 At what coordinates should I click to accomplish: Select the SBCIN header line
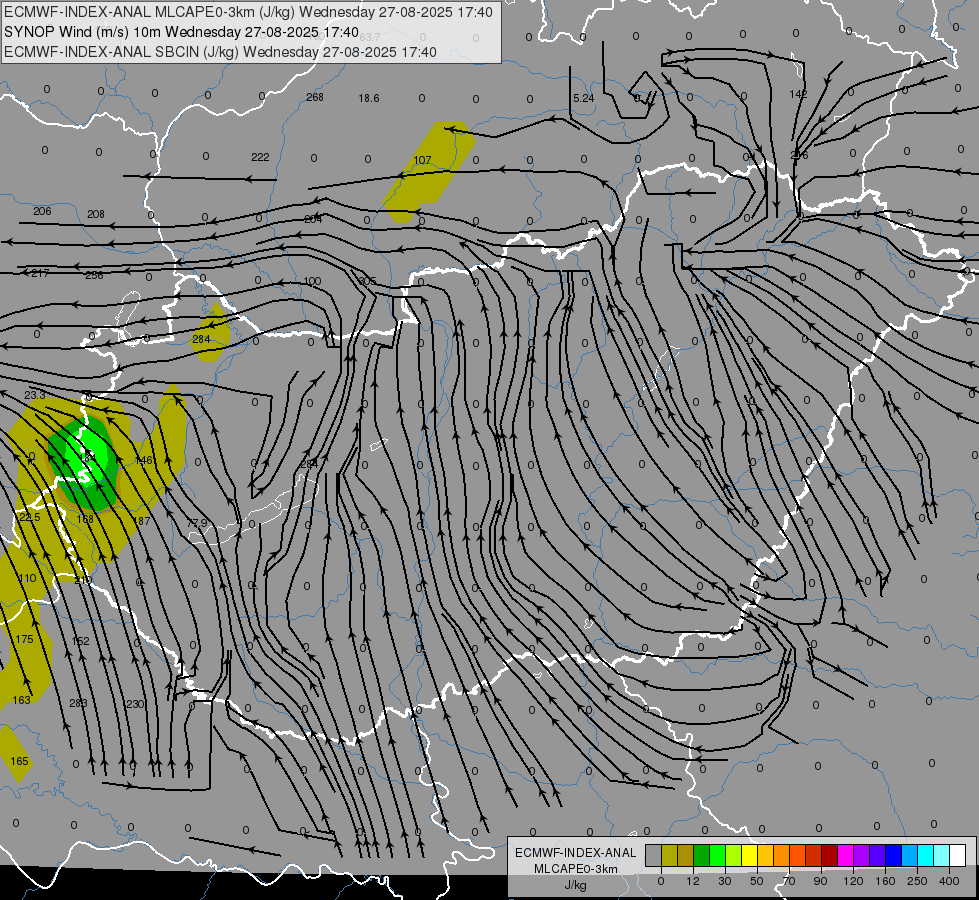click(x=220, y=52)
